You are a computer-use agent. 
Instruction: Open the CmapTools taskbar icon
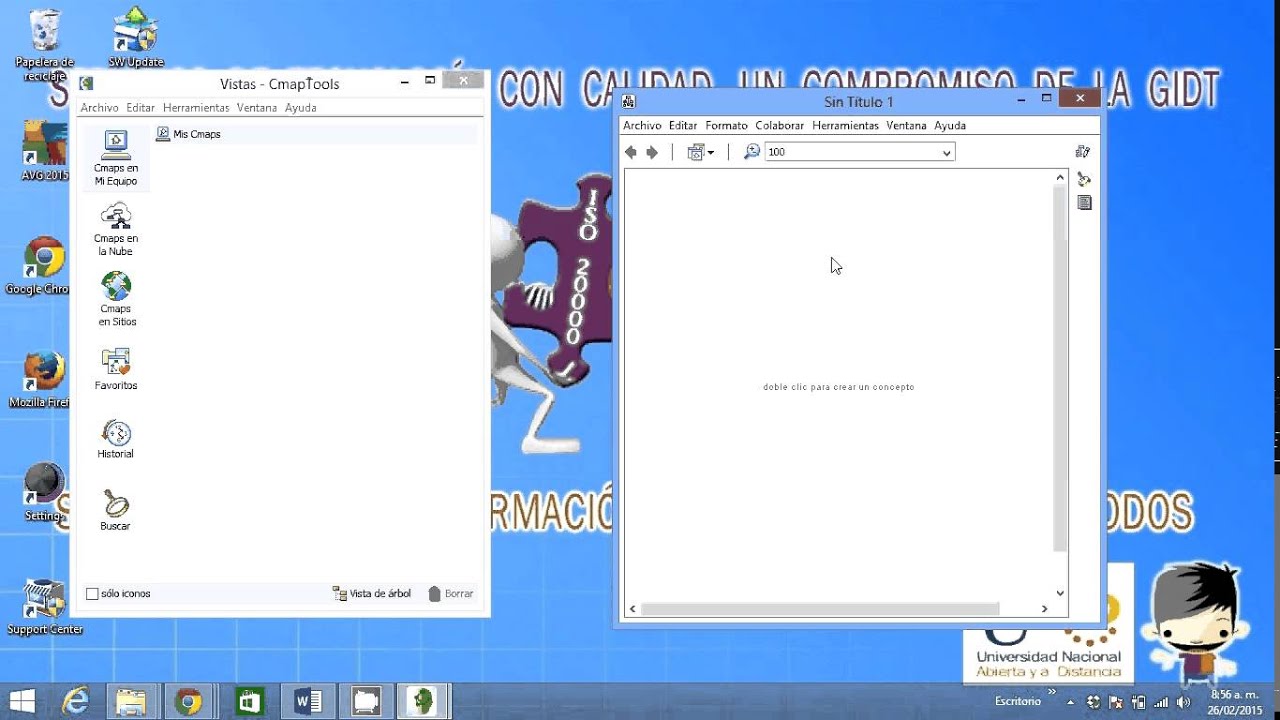click(x=424, y=701)
